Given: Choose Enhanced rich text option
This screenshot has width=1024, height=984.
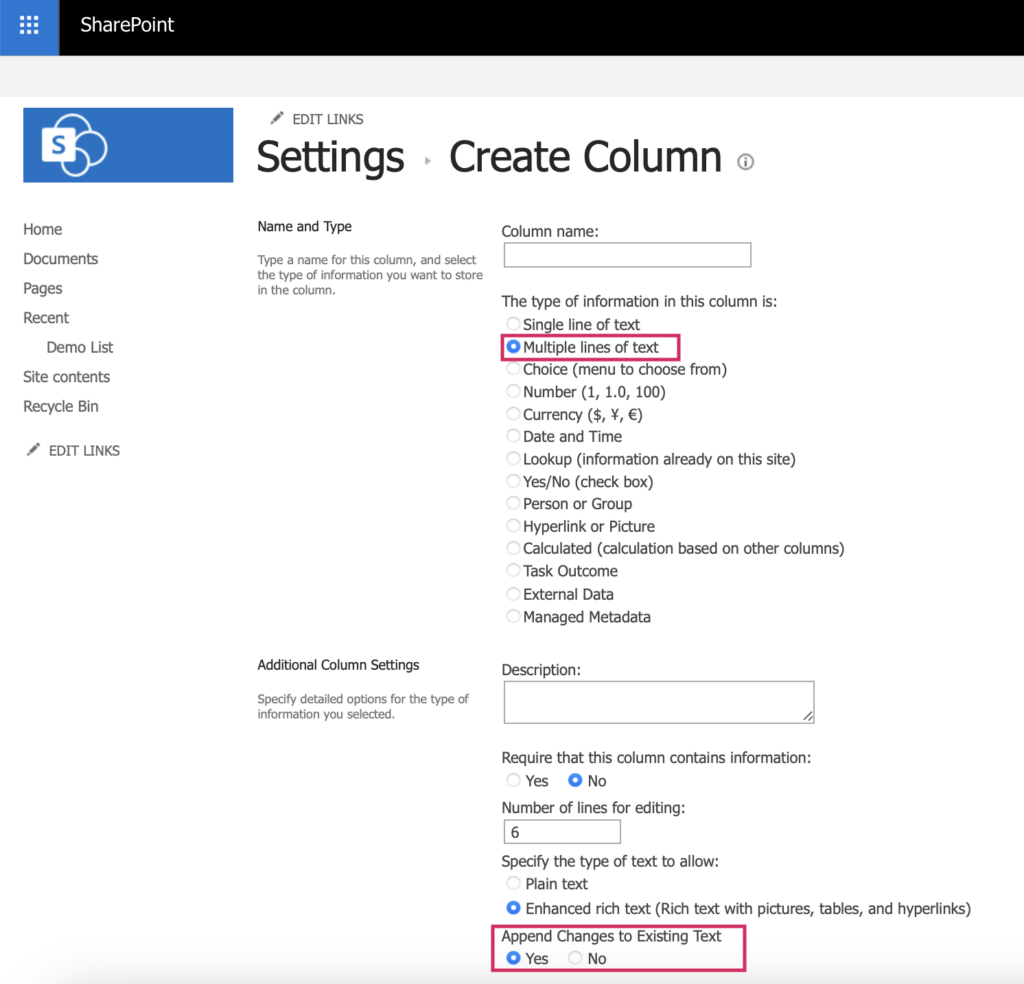Looking at the screenshot, I should [513, 908].
